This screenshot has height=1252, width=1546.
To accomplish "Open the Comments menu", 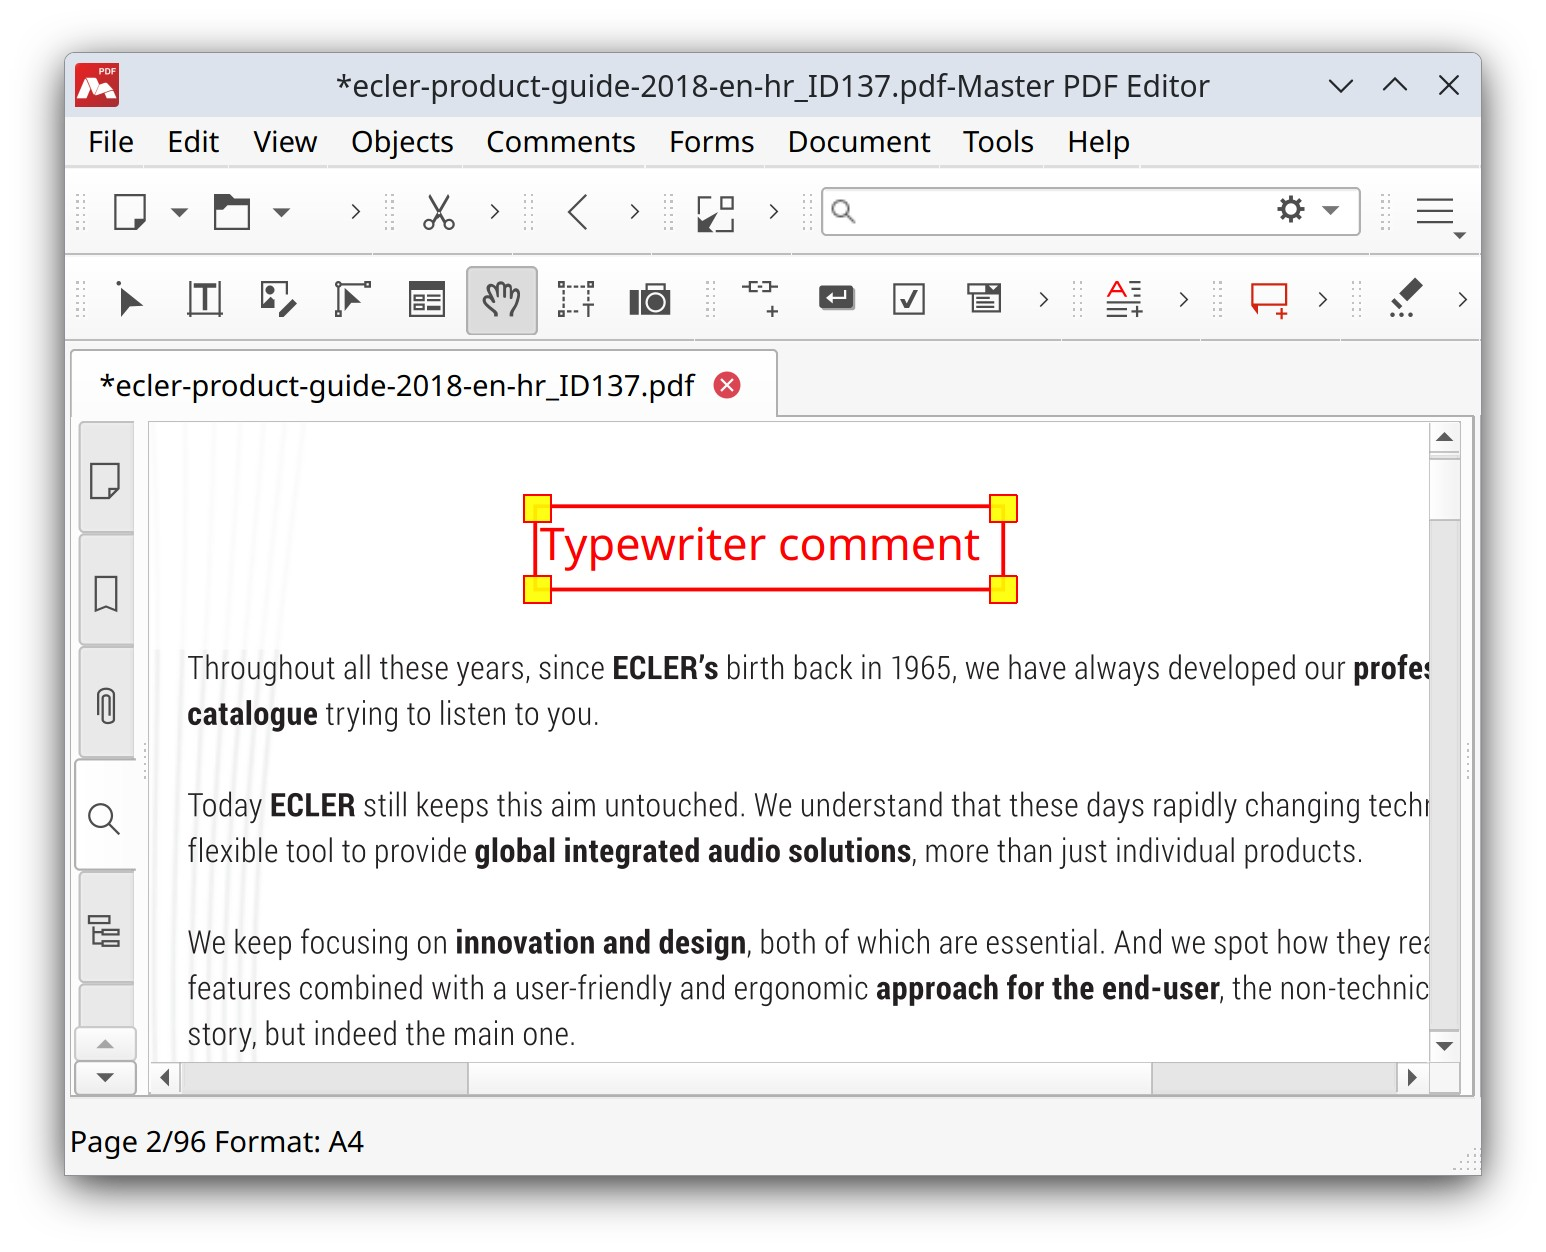I will click(561, 142).
